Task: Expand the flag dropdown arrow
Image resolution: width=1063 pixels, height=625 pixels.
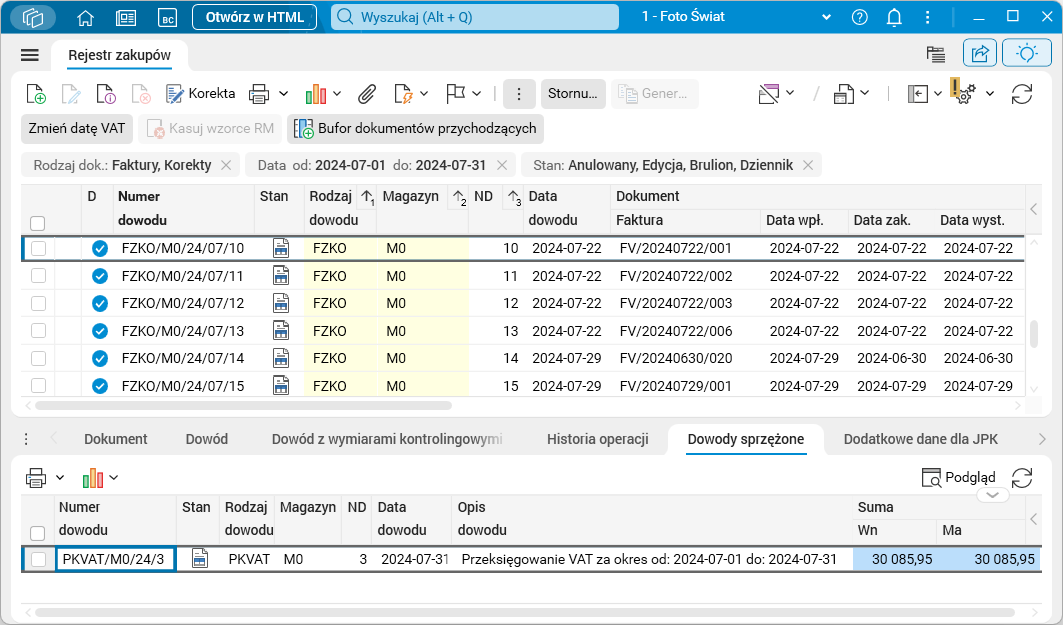Action: (x=479, y=94)
